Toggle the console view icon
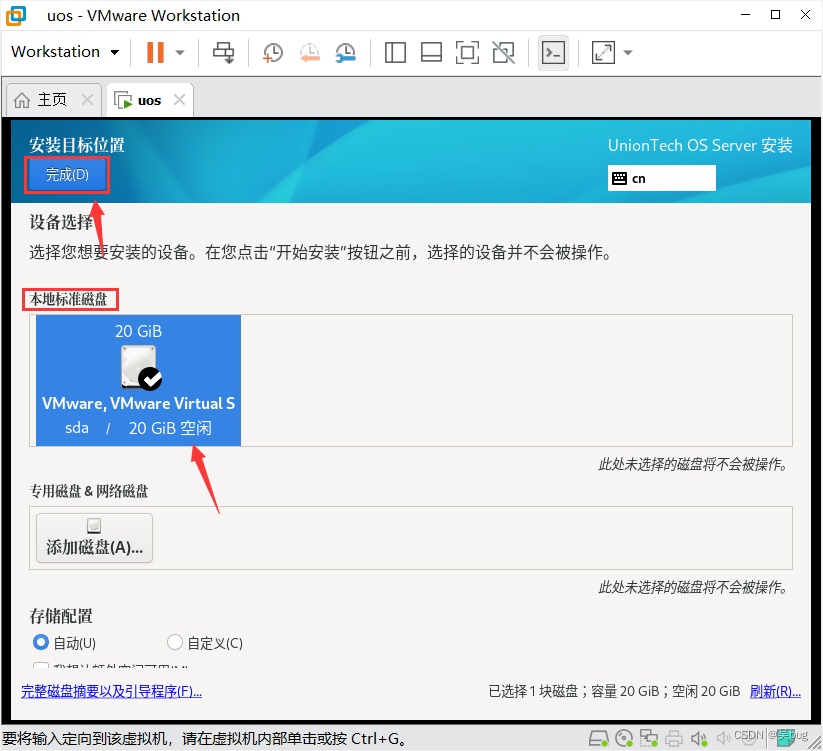Image resolution: width=823 pixels, height=751 pixels. pos(553,52)
